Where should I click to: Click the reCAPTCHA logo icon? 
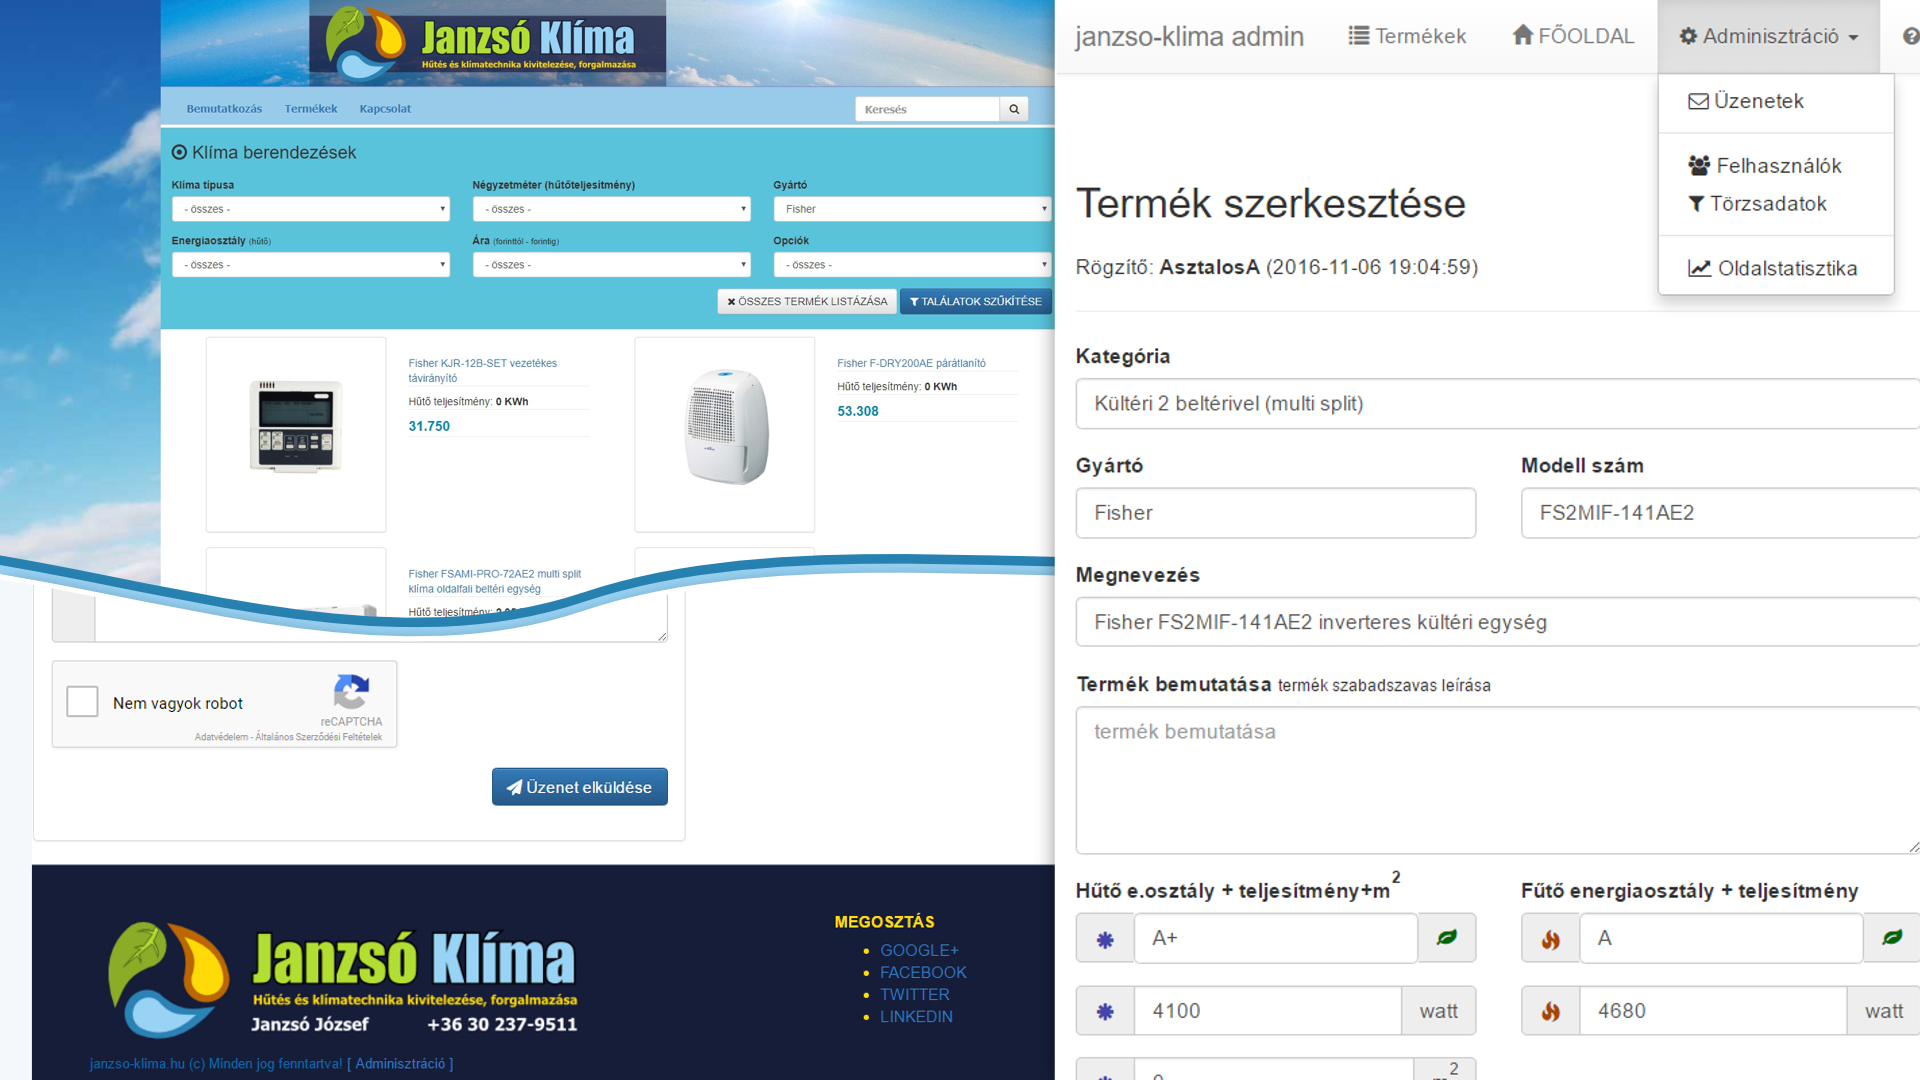351,691
